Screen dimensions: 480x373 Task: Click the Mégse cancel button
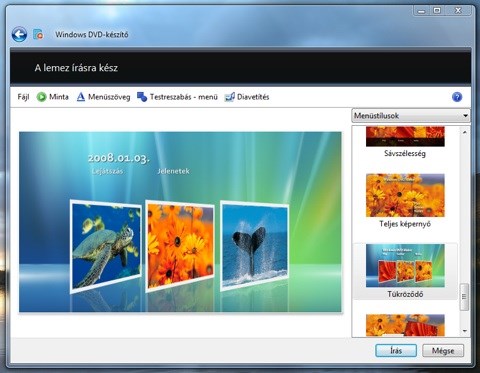pos(443,351)
